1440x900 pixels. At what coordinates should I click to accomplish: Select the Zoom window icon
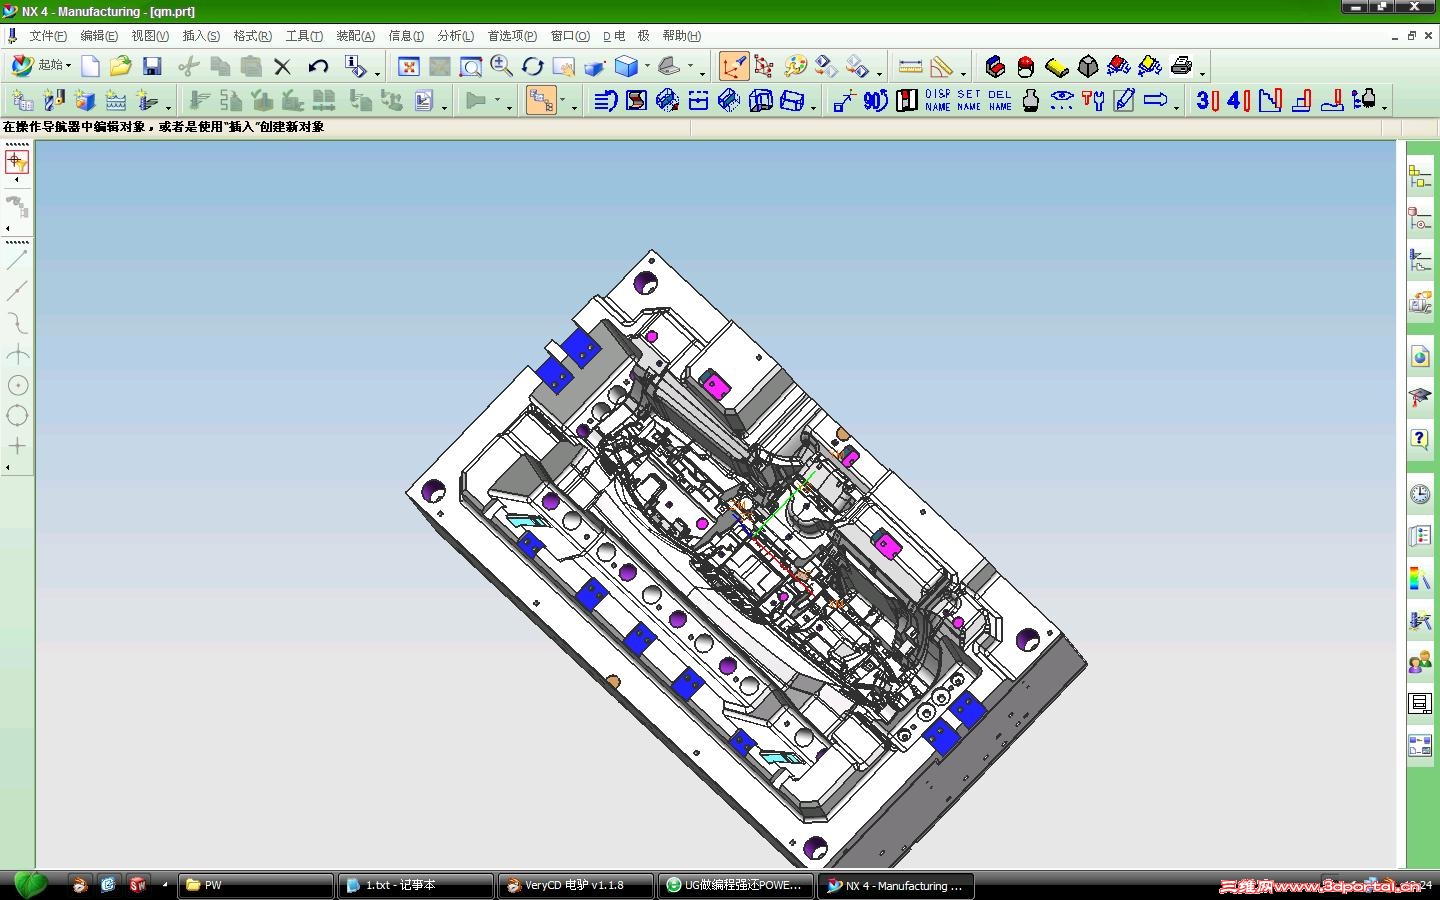(470, 67)
